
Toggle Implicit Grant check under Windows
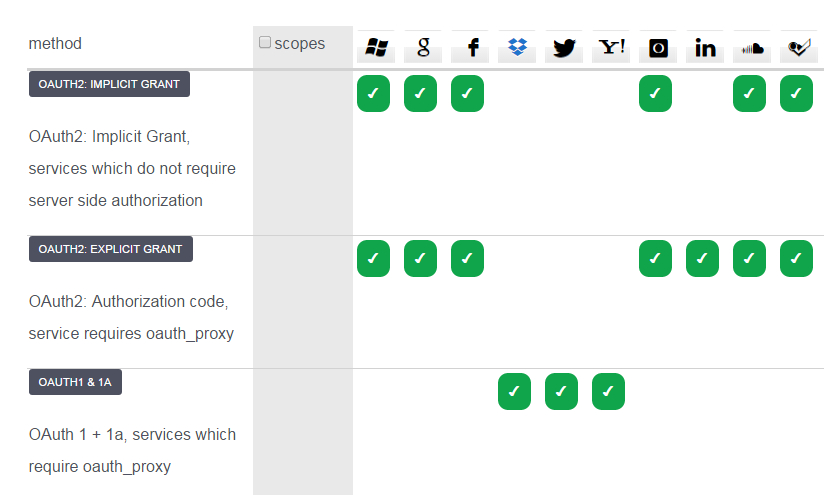[x=373, y=94]
